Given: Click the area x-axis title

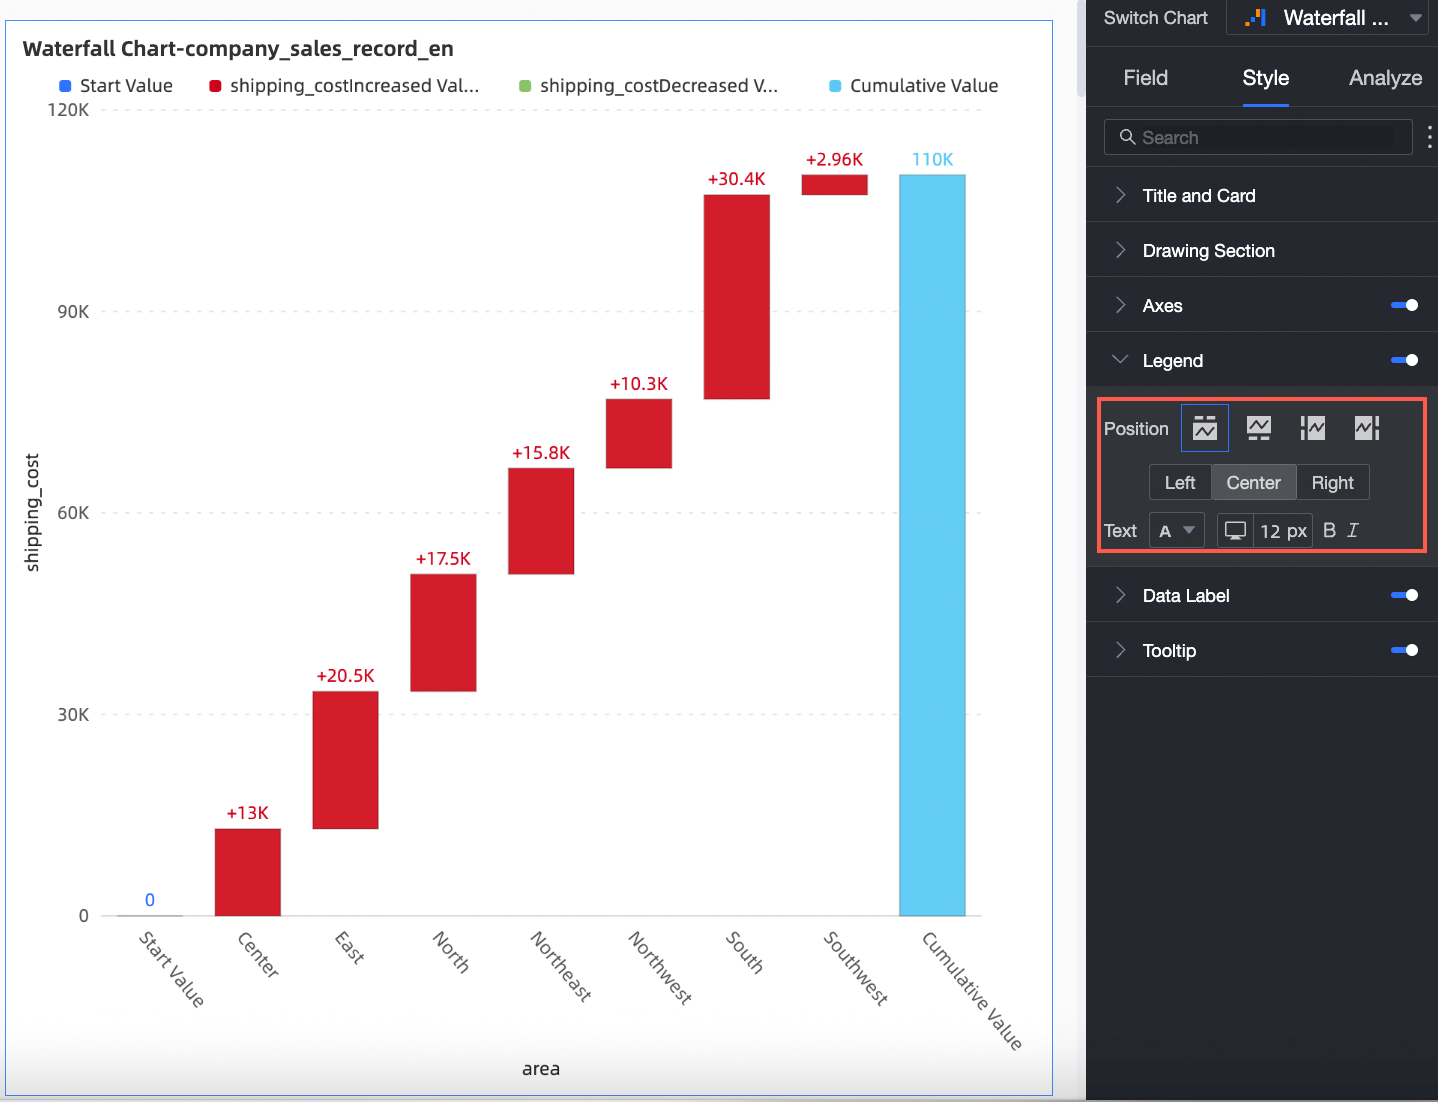Looking at the screenshot, I should pyautogui.click(x=541, y=1068).
